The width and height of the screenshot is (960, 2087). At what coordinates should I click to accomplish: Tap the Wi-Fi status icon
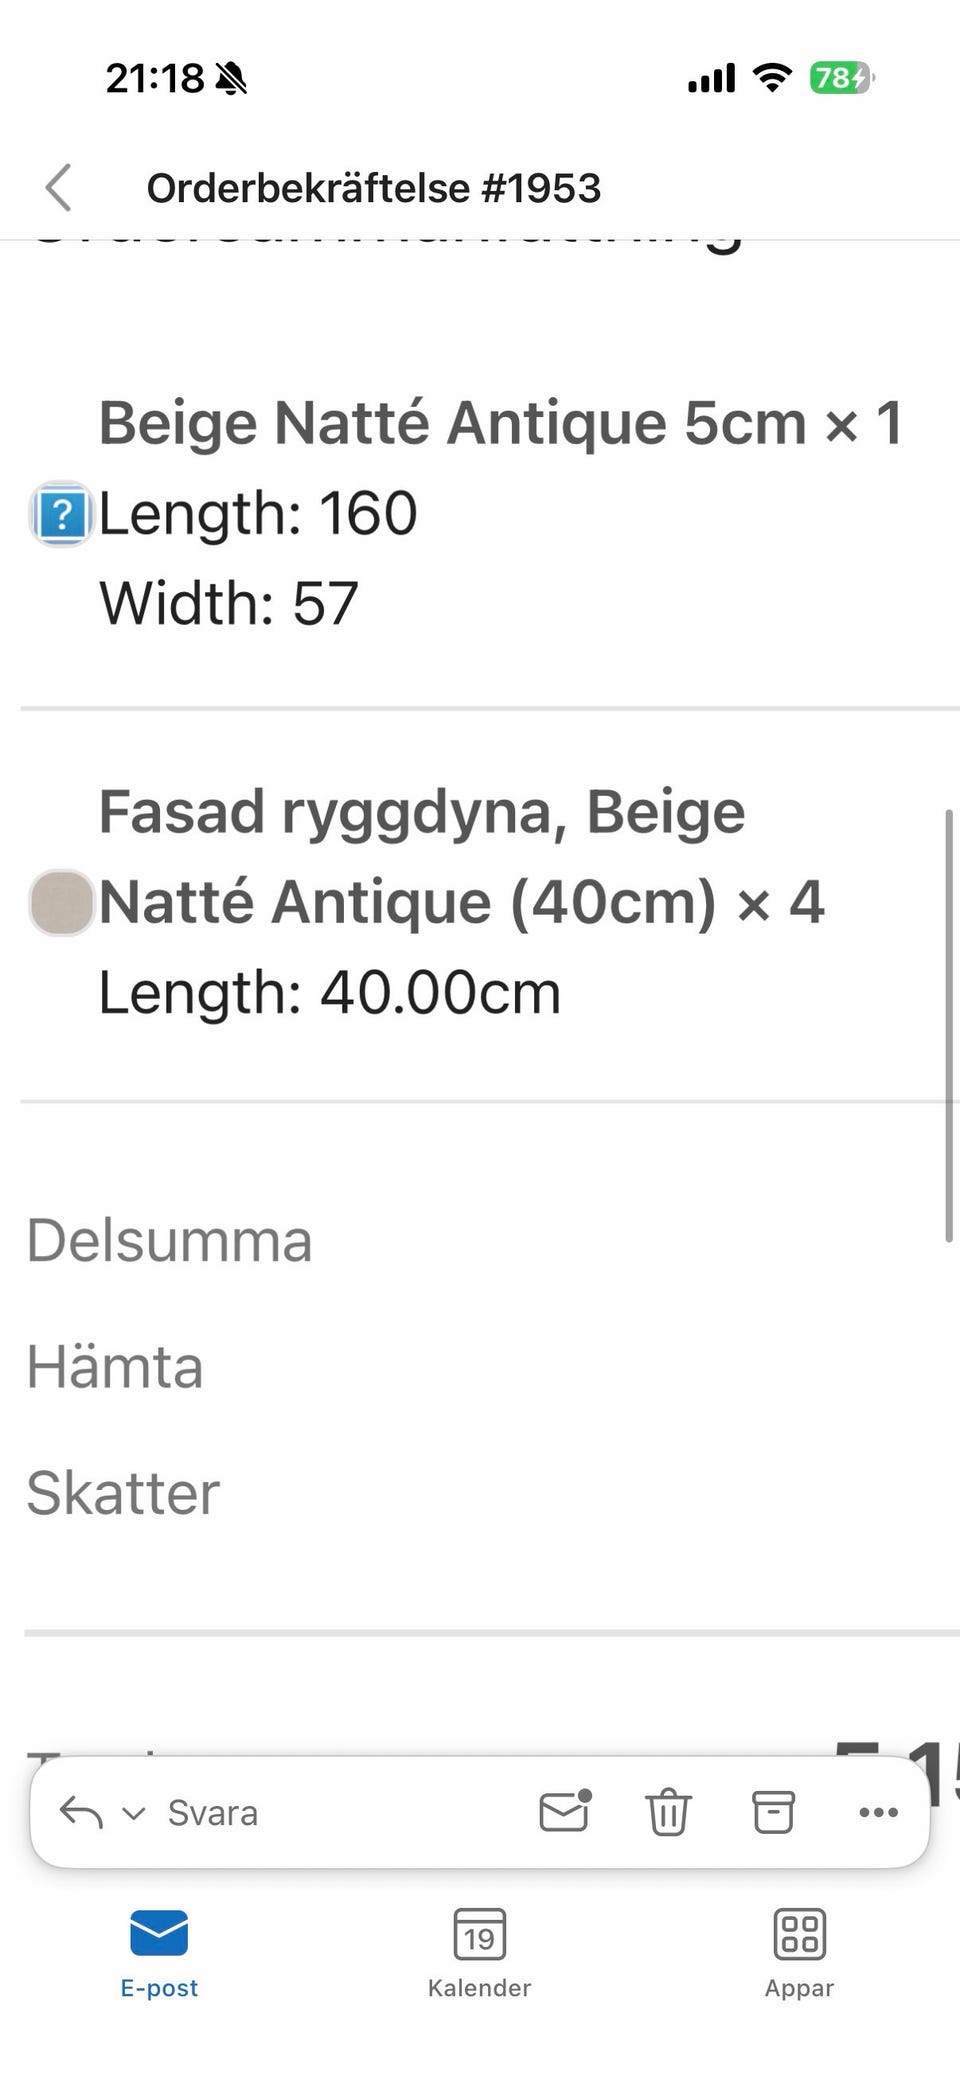coord(771,78)
